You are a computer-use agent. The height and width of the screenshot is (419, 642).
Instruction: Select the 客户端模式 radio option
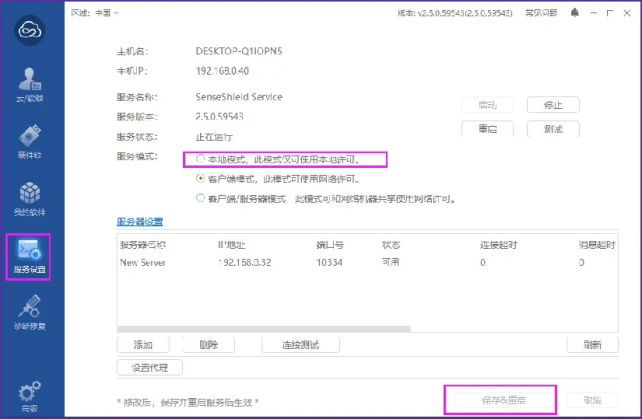201,179
